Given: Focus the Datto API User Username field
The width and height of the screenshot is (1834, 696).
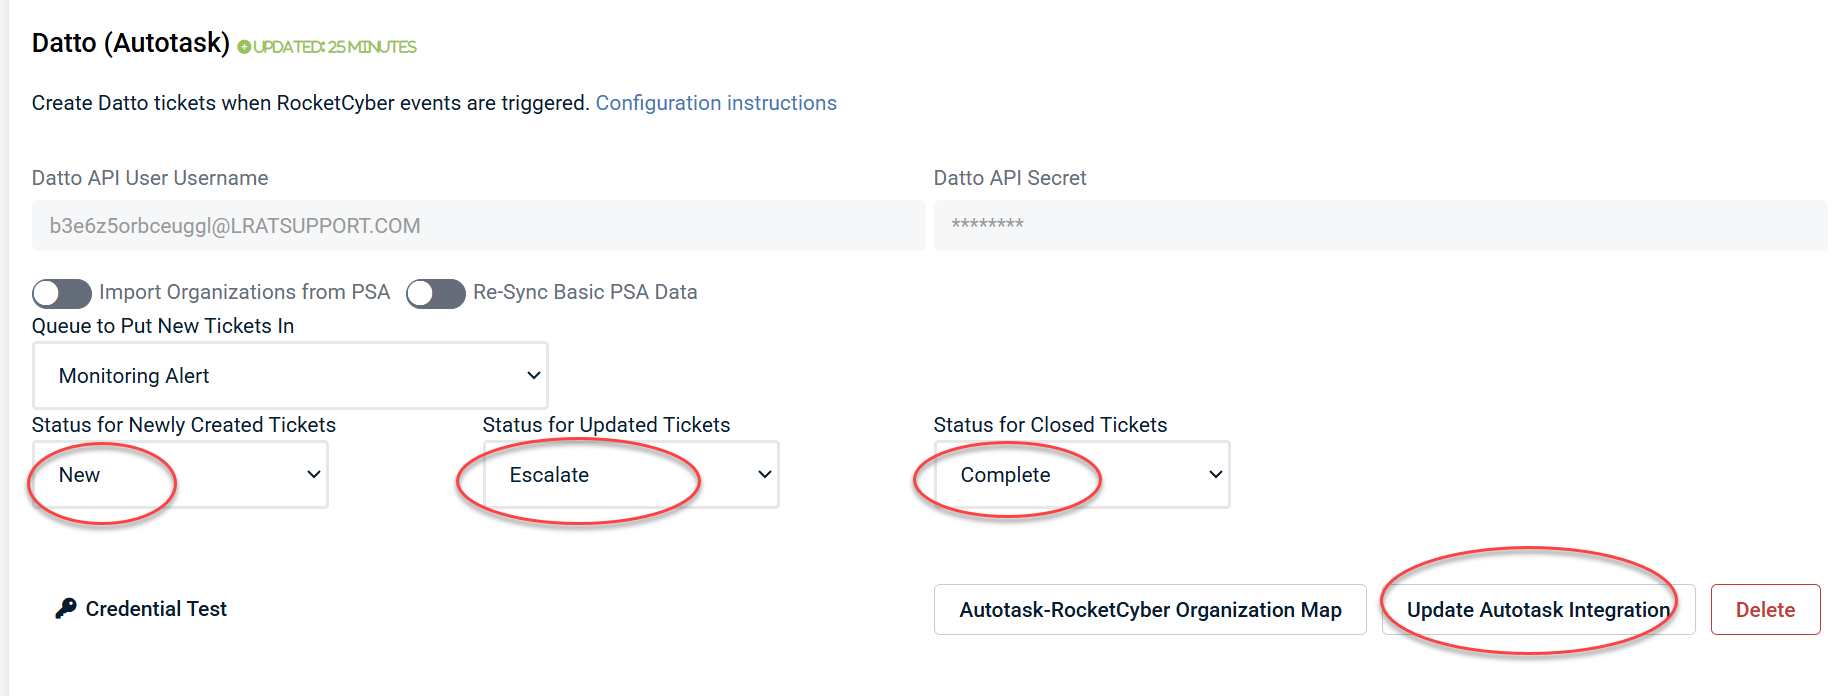Looking at the screenshot, I should click(478, 226).
